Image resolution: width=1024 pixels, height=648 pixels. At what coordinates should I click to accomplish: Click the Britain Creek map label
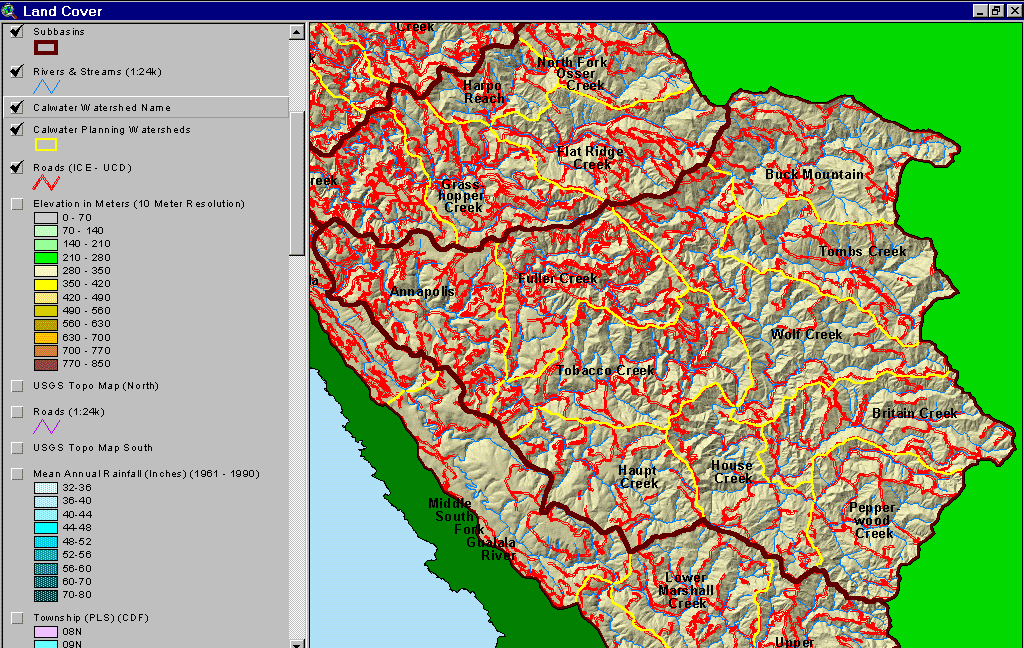click(x=914, y=413)
